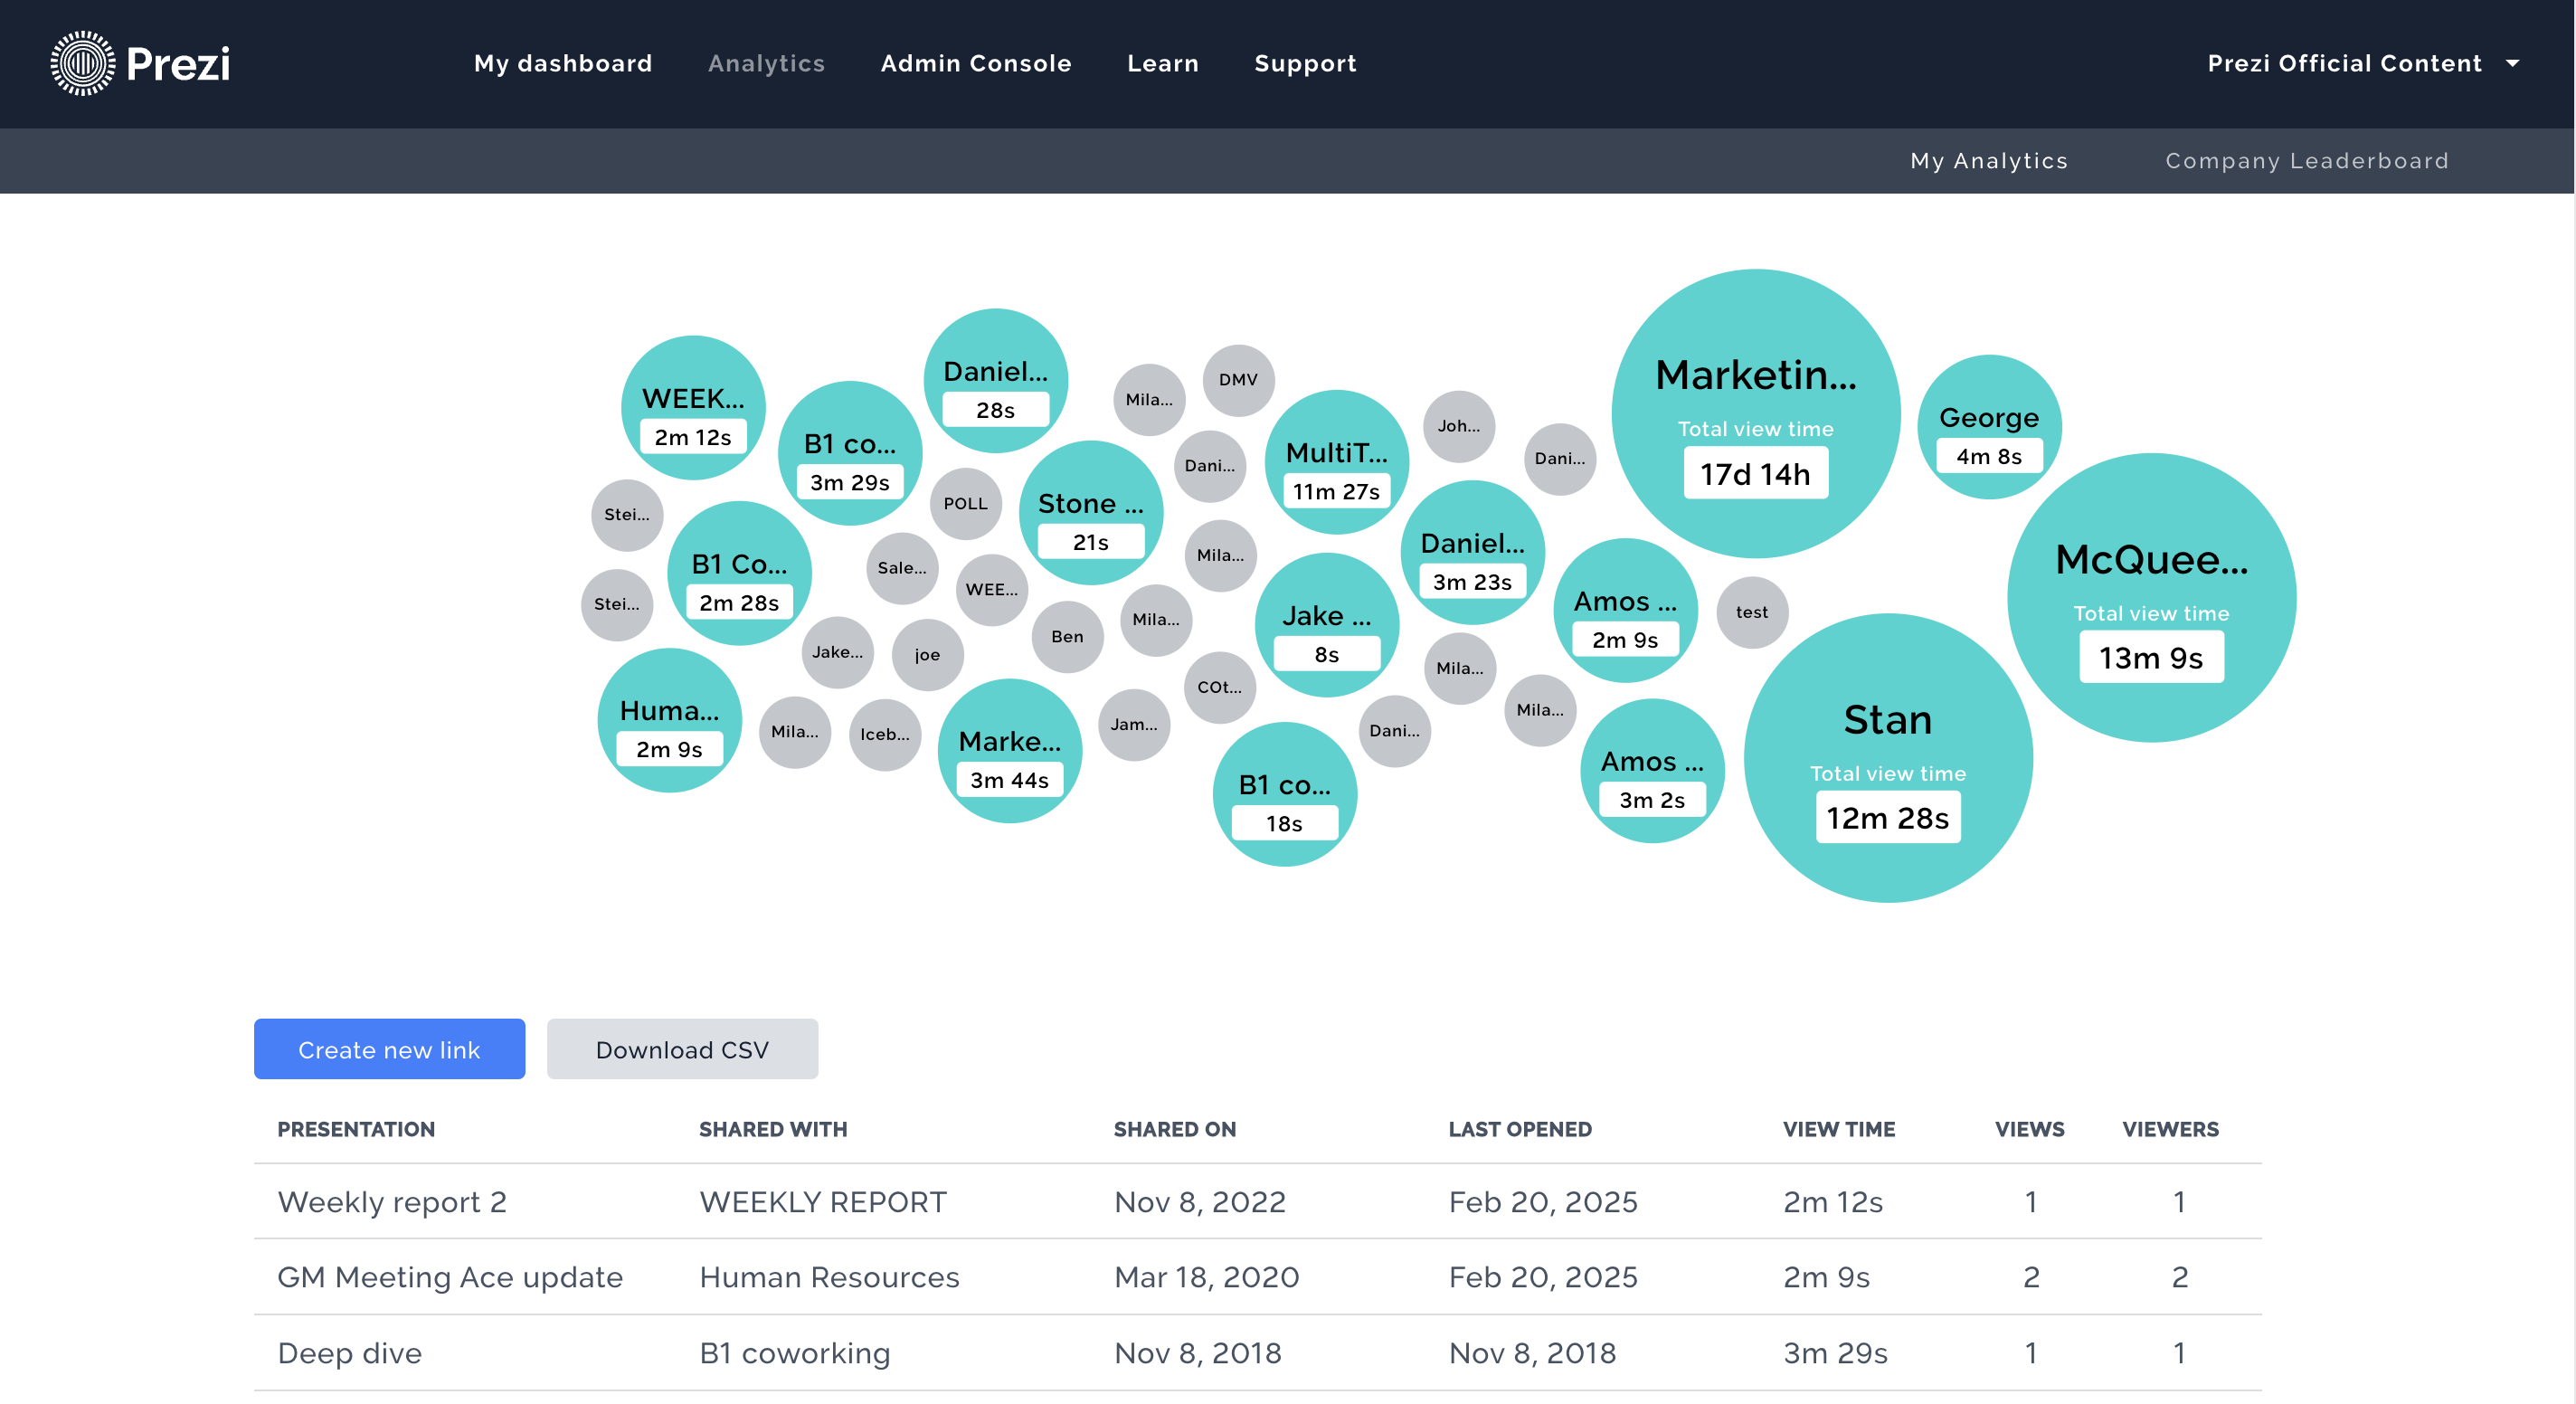Expand the Prezi Official Content dropdown arrow

pos(2512,63)
